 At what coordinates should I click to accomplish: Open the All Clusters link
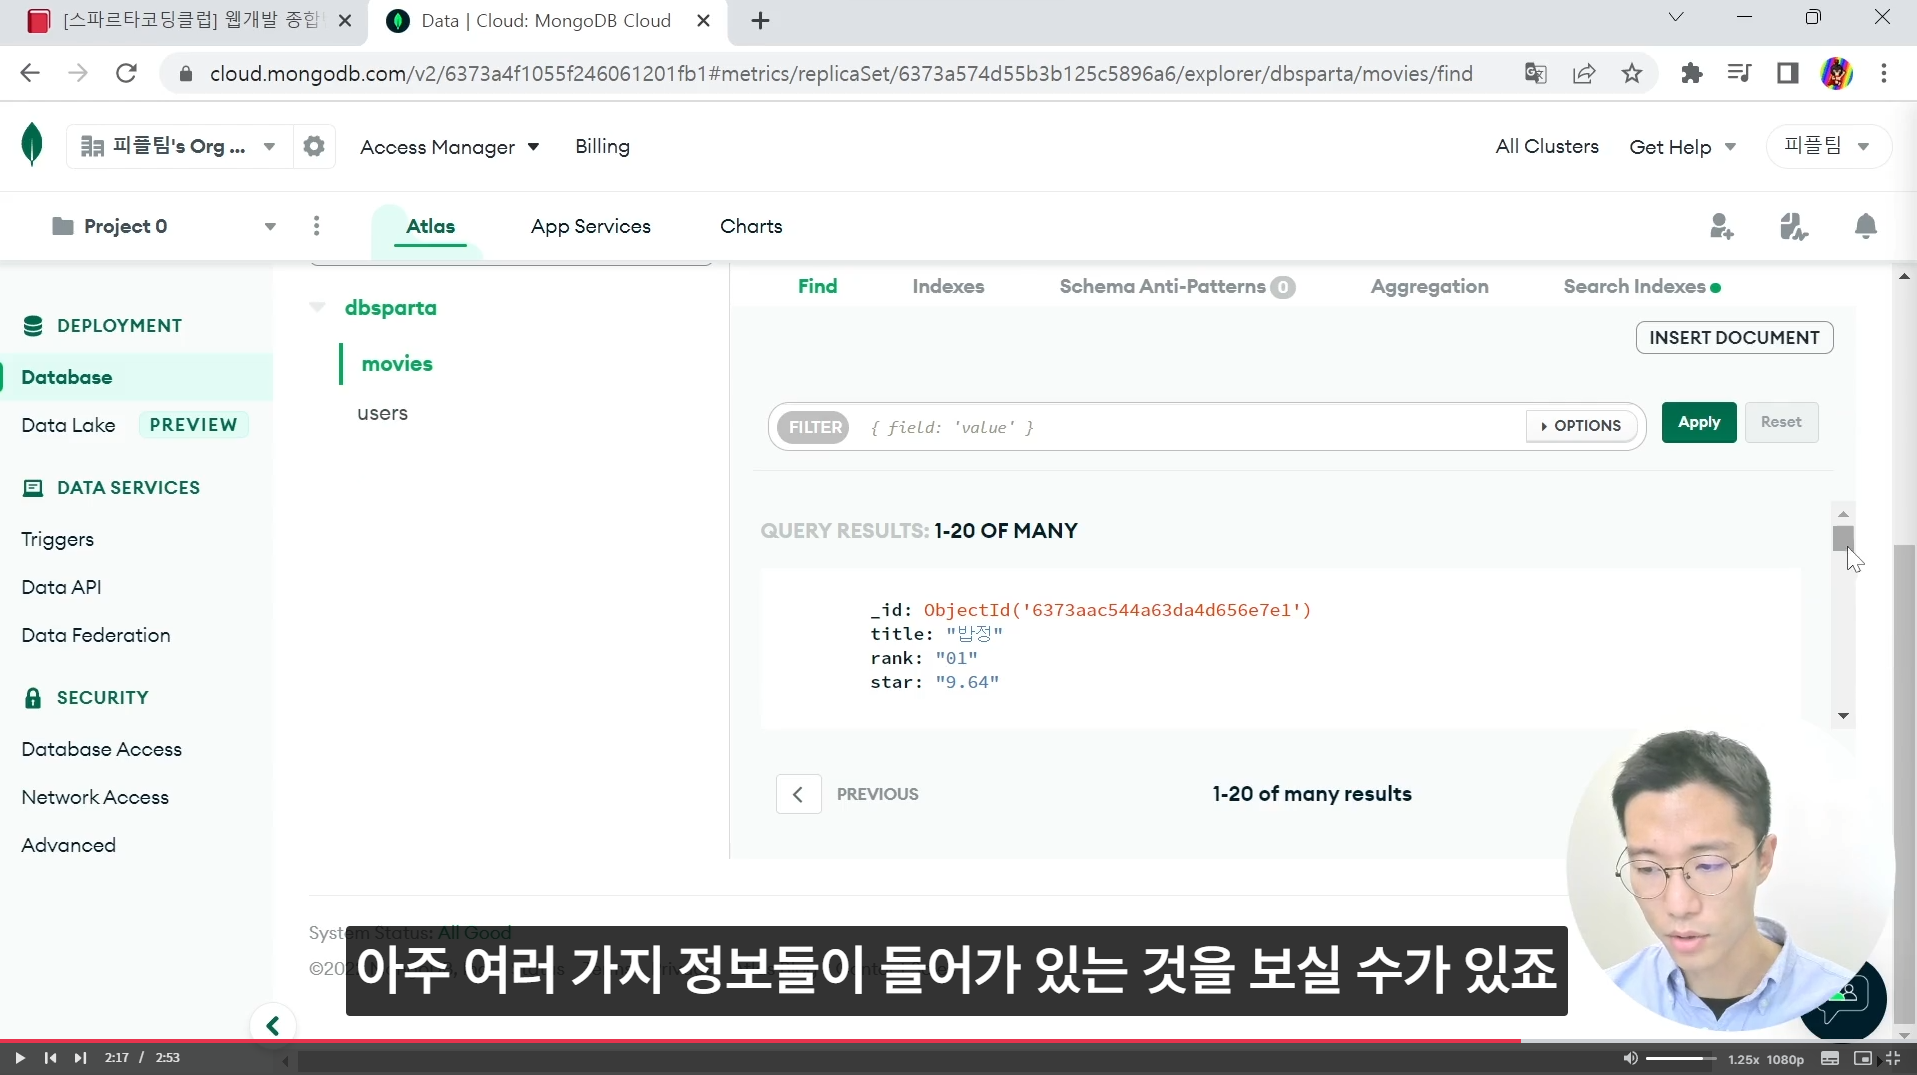(x=1547, y=146)
